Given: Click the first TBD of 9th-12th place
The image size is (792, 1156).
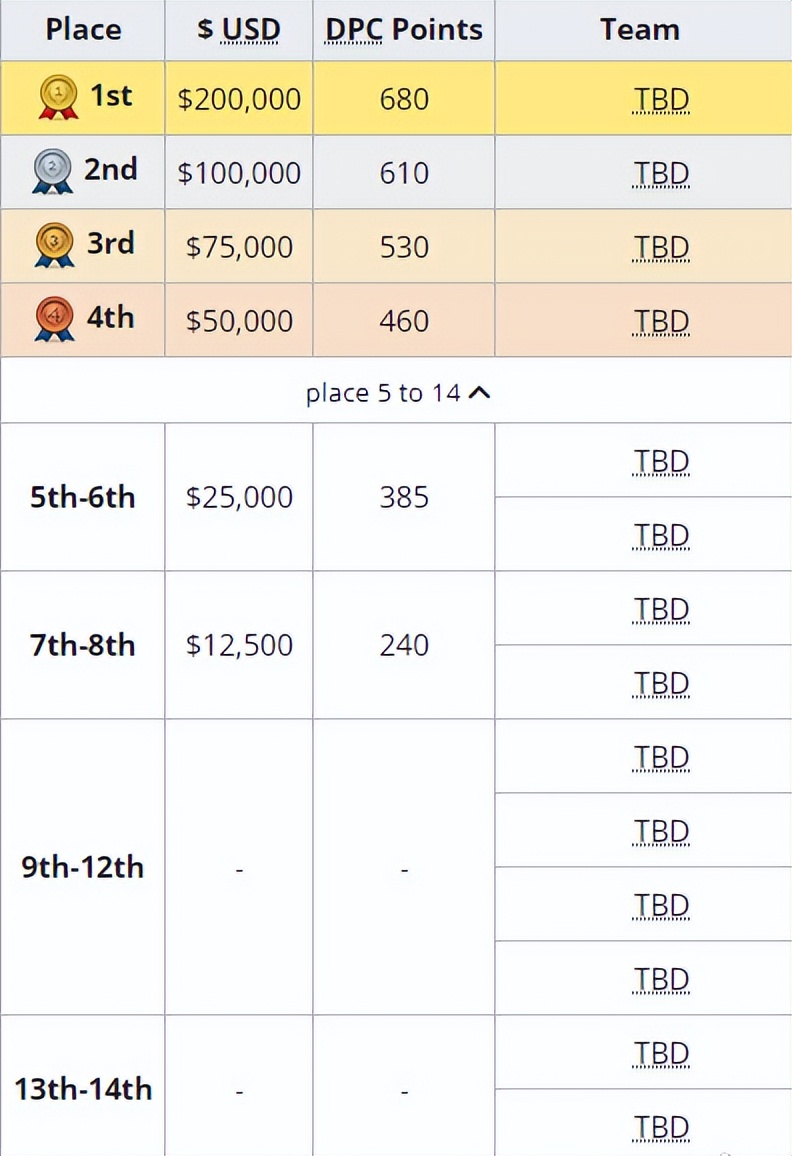Looking at the screenshot, I should click(x=661, y=757).
